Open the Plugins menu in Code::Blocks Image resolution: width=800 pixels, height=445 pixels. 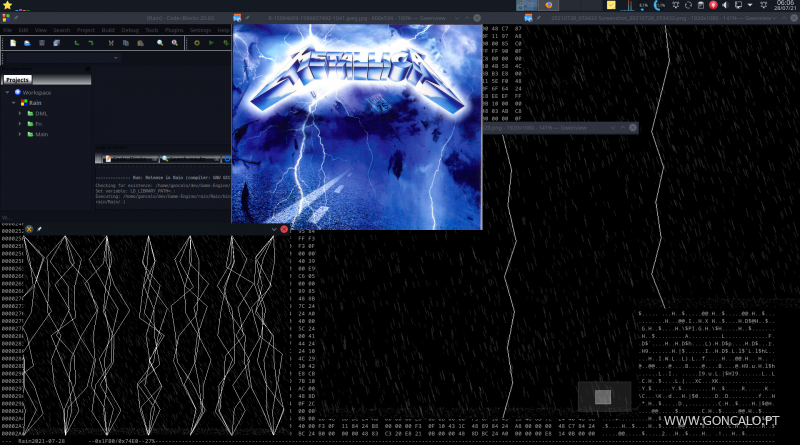174,30
